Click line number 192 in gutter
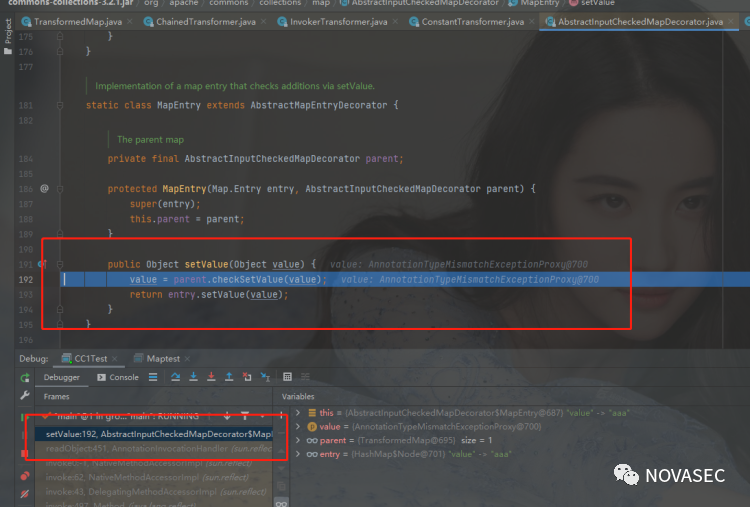 click(x=26, y=279)
